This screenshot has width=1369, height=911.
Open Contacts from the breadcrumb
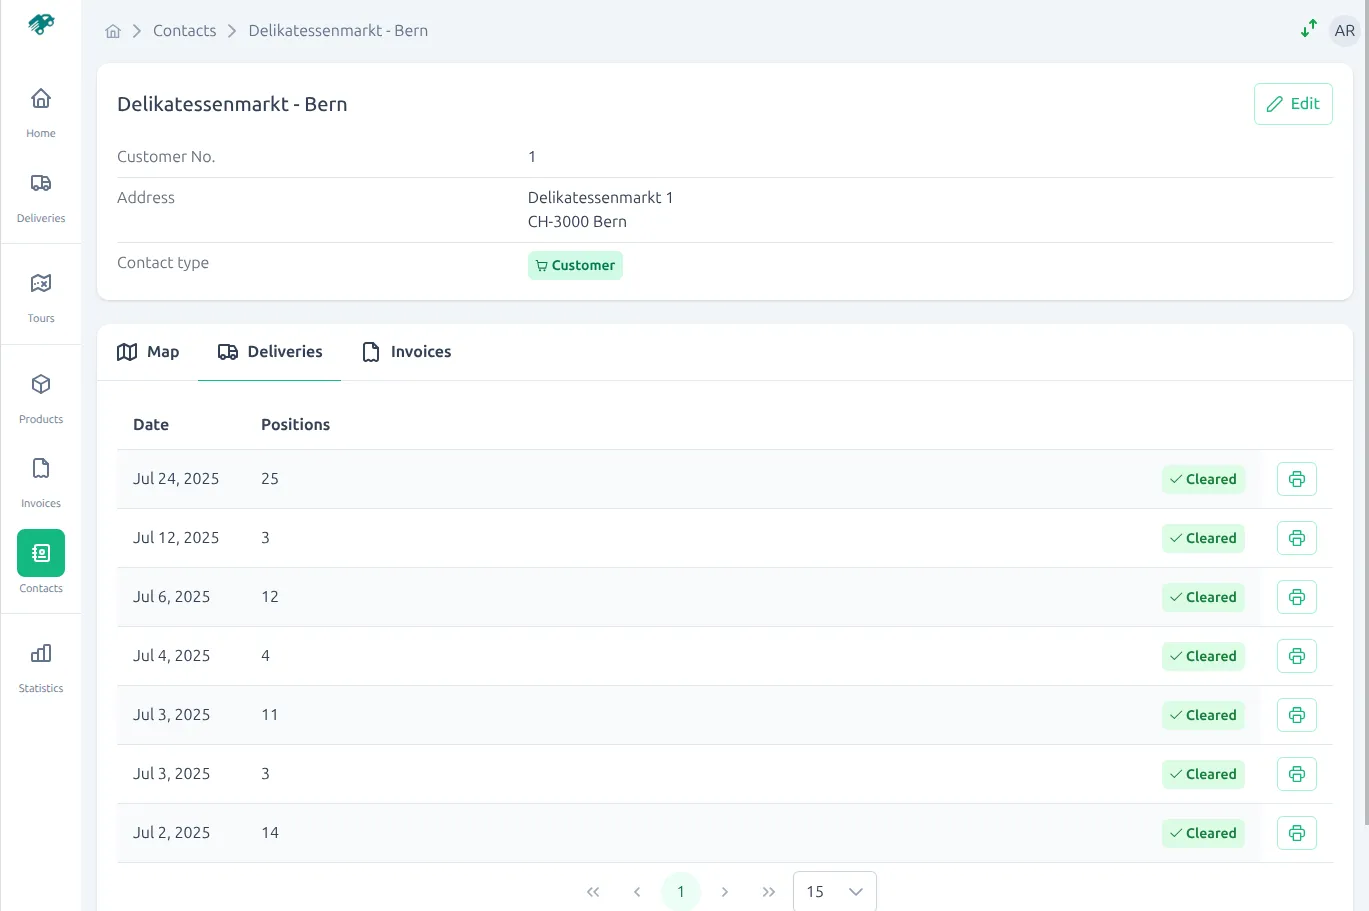pos(184,30)
